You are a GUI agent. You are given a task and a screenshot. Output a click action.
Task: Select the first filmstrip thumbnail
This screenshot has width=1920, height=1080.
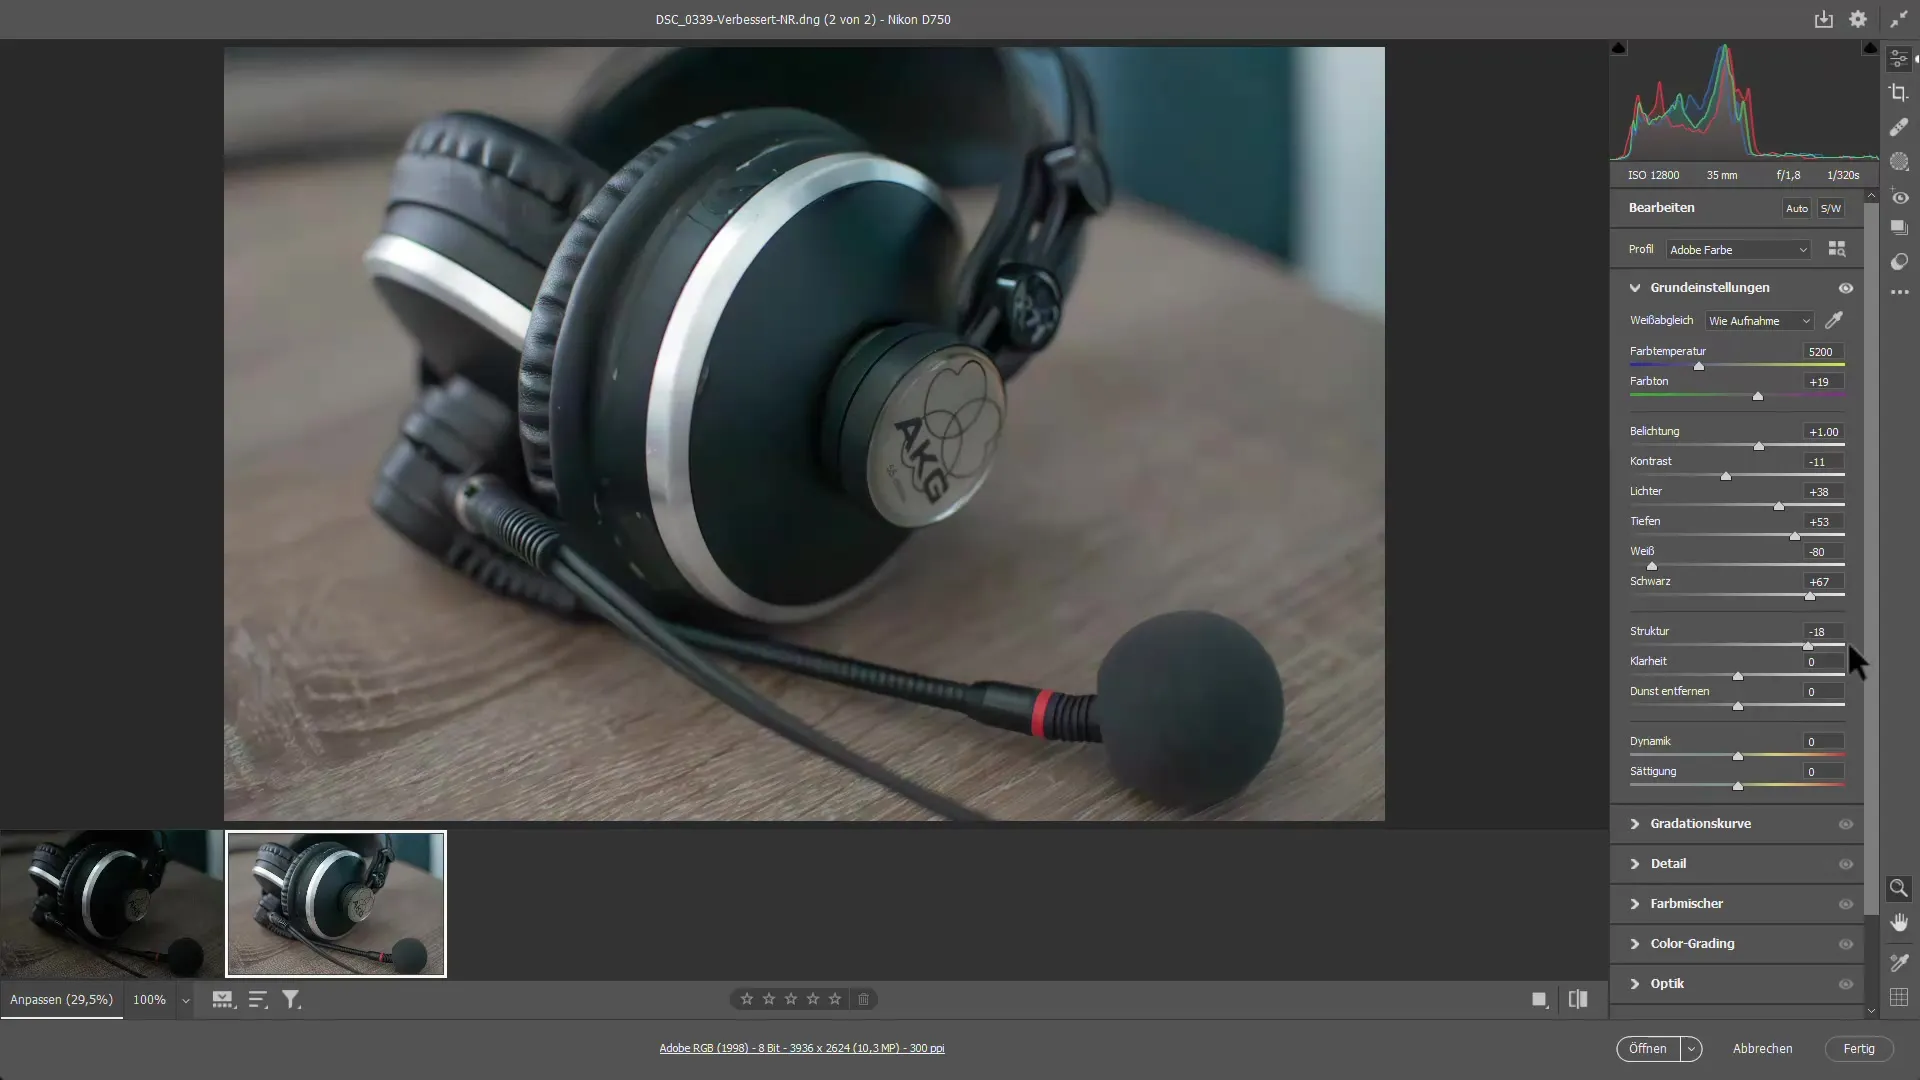[112, 904]
